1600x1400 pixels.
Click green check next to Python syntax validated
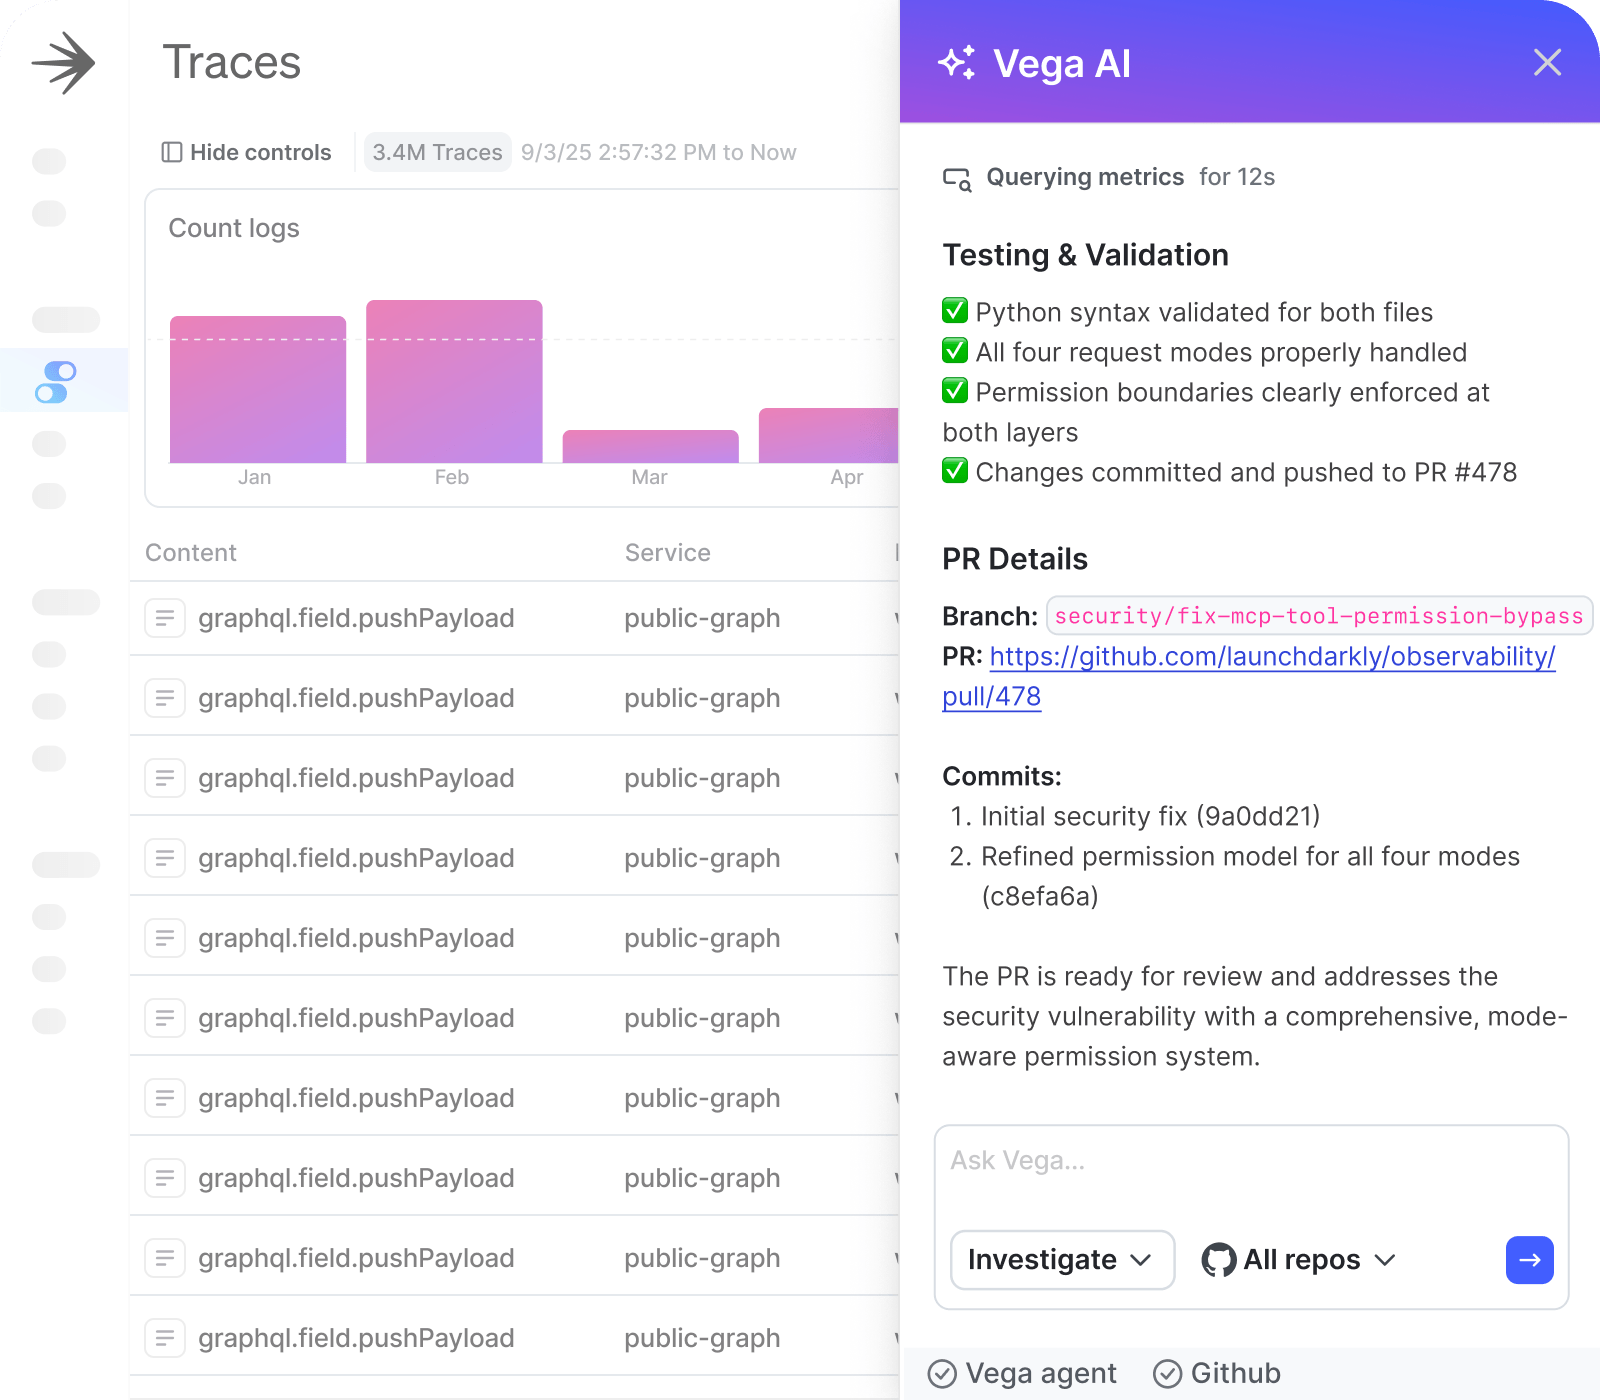click(x=955, y=311)
